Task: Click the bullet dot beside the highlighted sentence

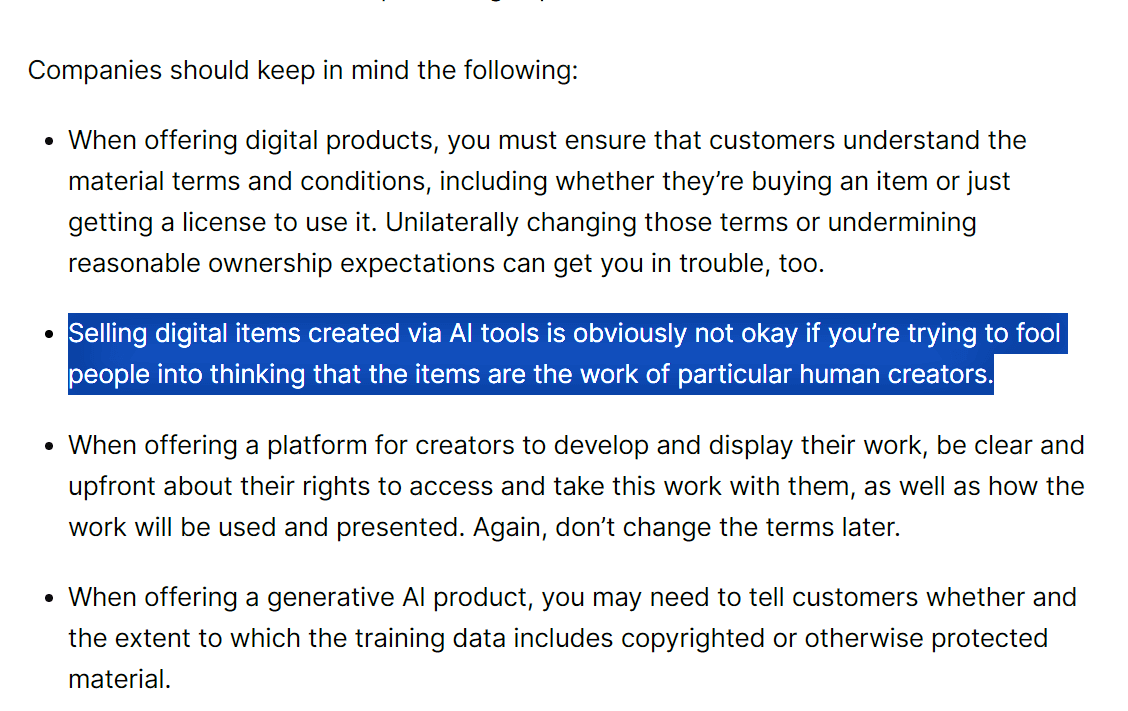Action: (x=49, y=335)
